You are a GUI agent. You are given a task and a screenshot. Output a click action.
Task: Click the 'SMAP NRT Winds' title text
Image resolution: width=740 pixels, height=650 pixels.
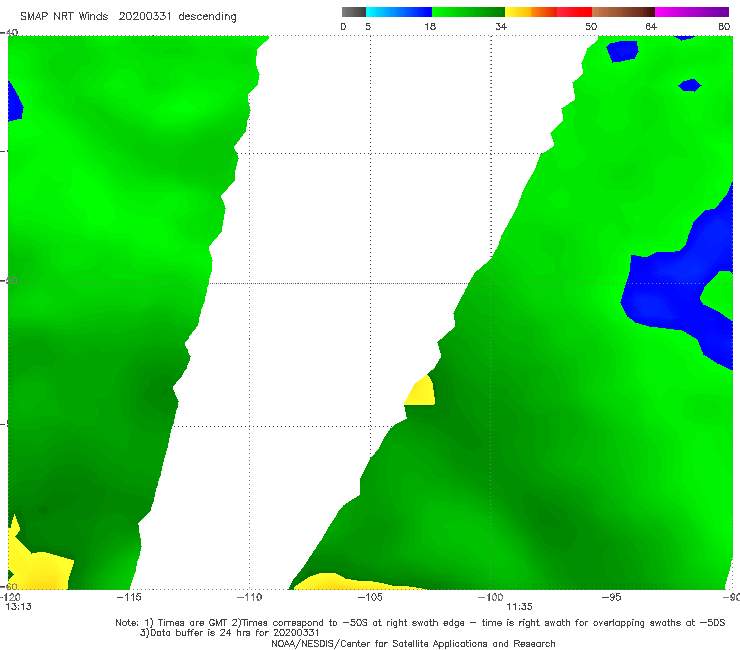[64, 17]
